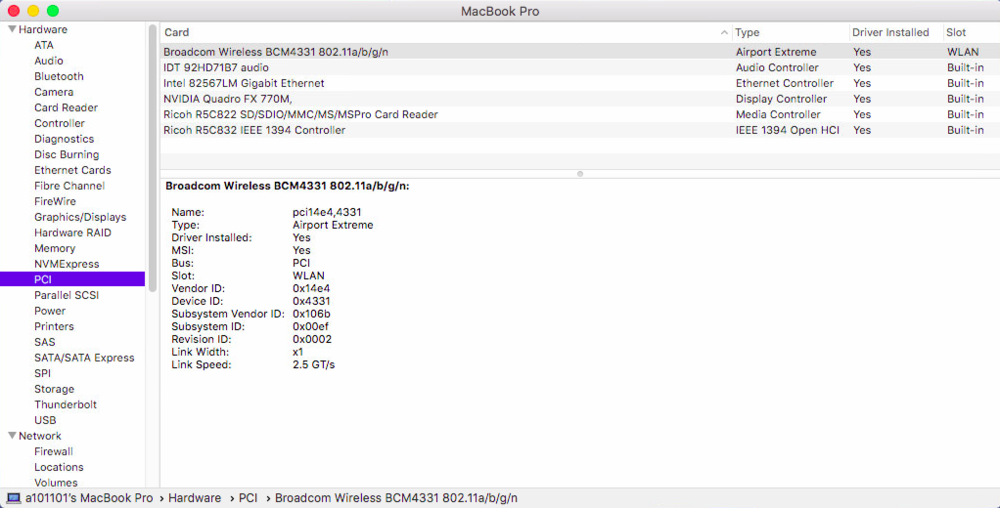This screenshot has height=508, width=1000.
Task: Select Fibre Channel in the sidebar
Action: tap(70, 185)
